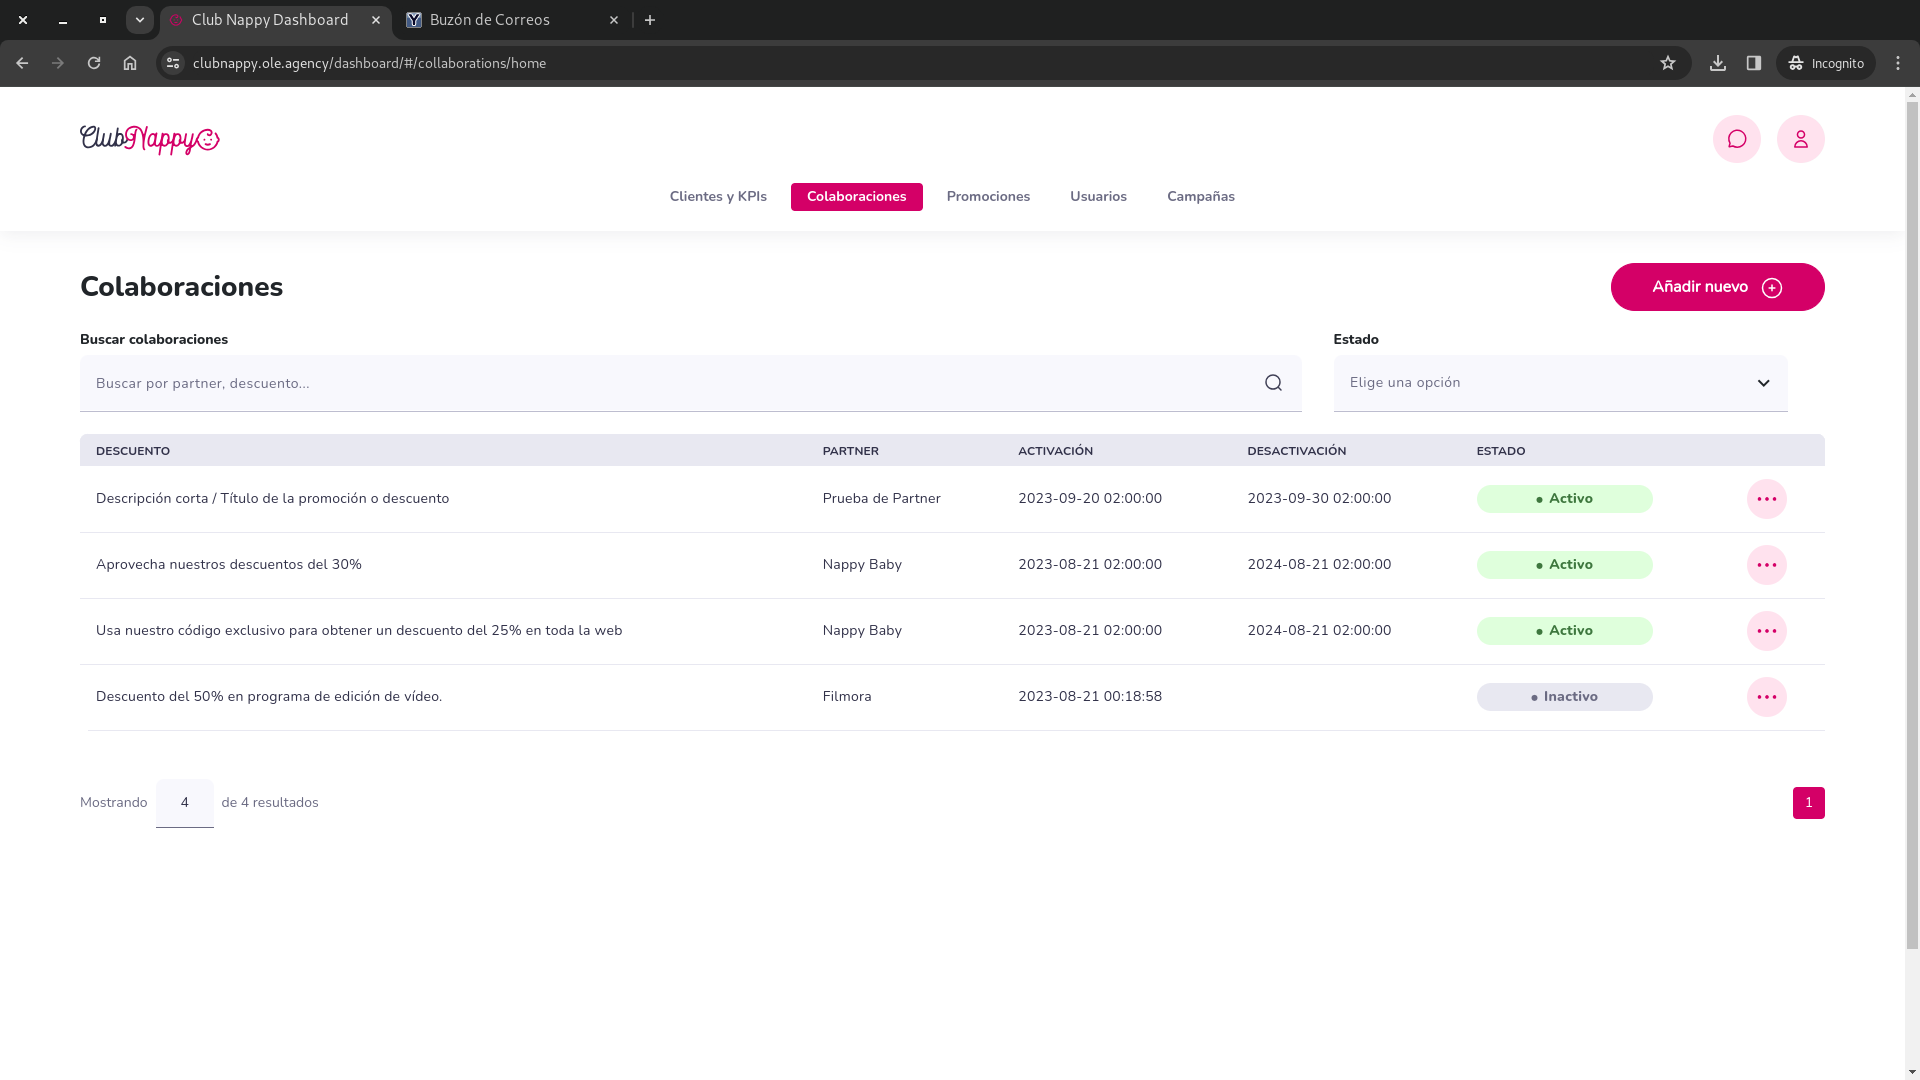Expand the browser tab search chevron
Image resolution: width=1920 pixels, height=1080 pixels.
point(140,20)
